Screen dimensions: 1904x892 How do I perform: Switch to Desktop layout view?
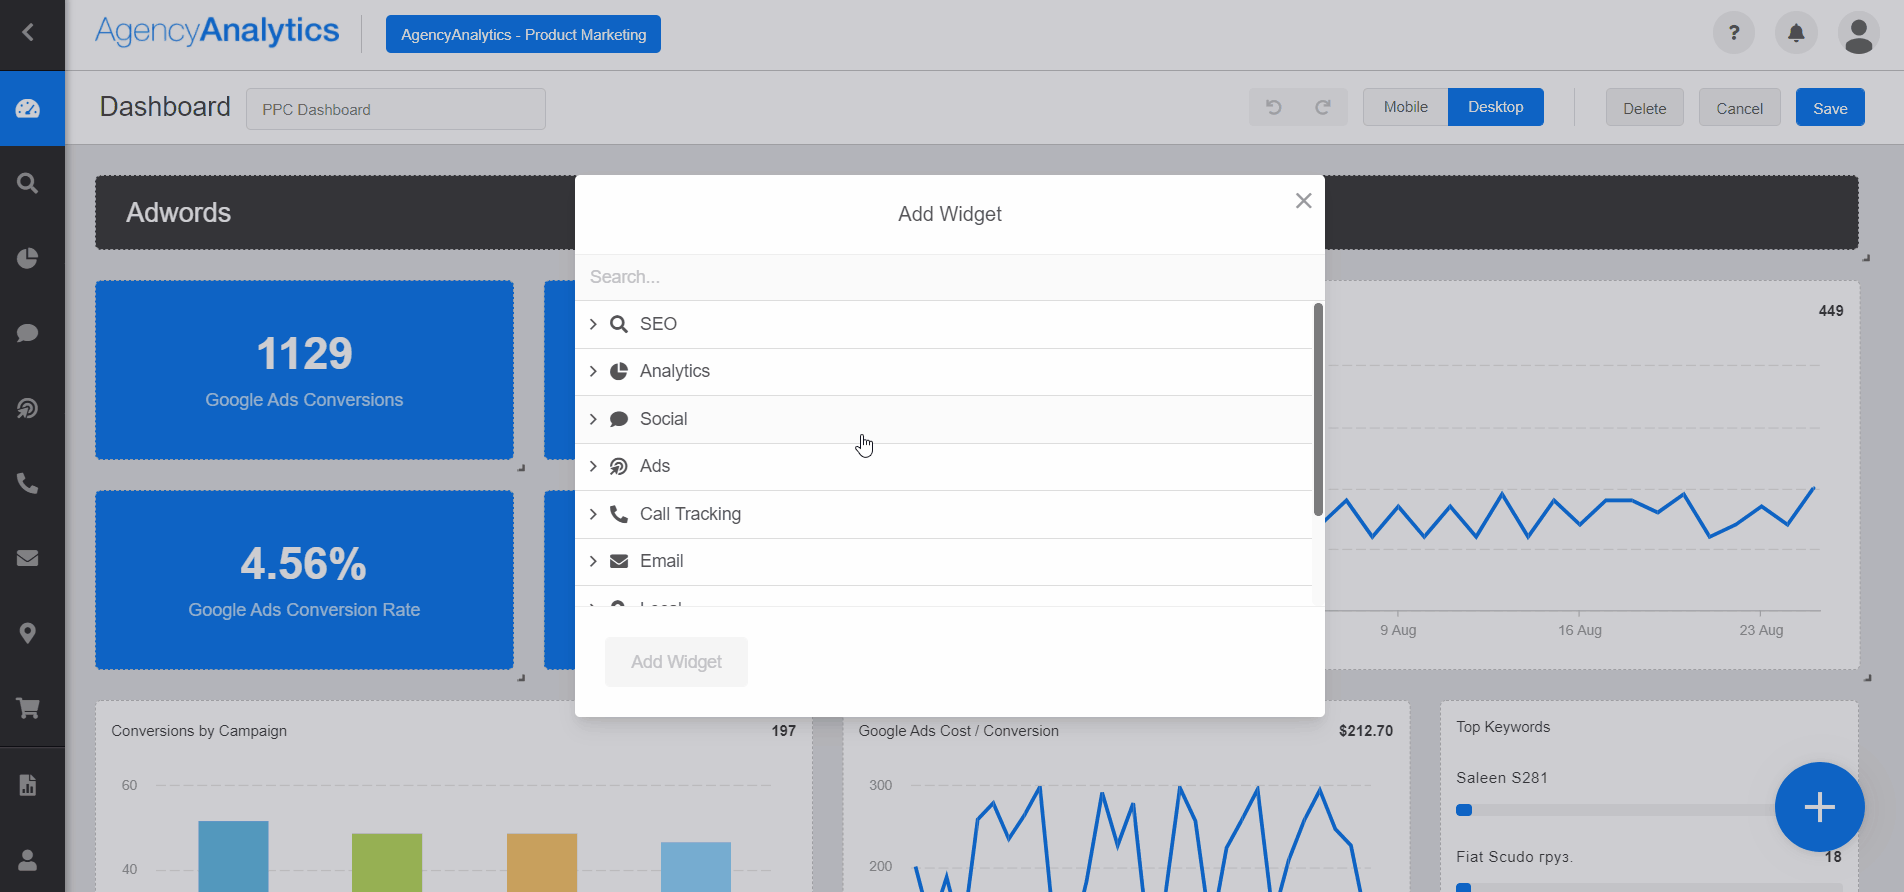(1495, 107)
